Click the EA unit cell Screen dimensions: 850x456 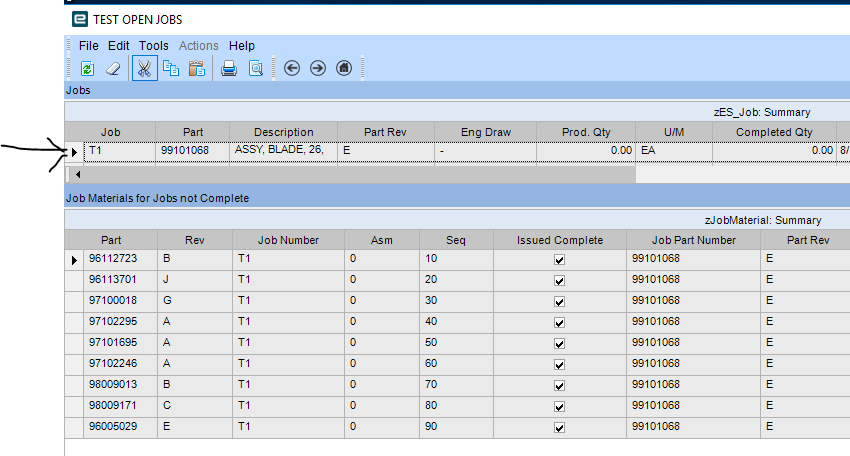[674, 152]
